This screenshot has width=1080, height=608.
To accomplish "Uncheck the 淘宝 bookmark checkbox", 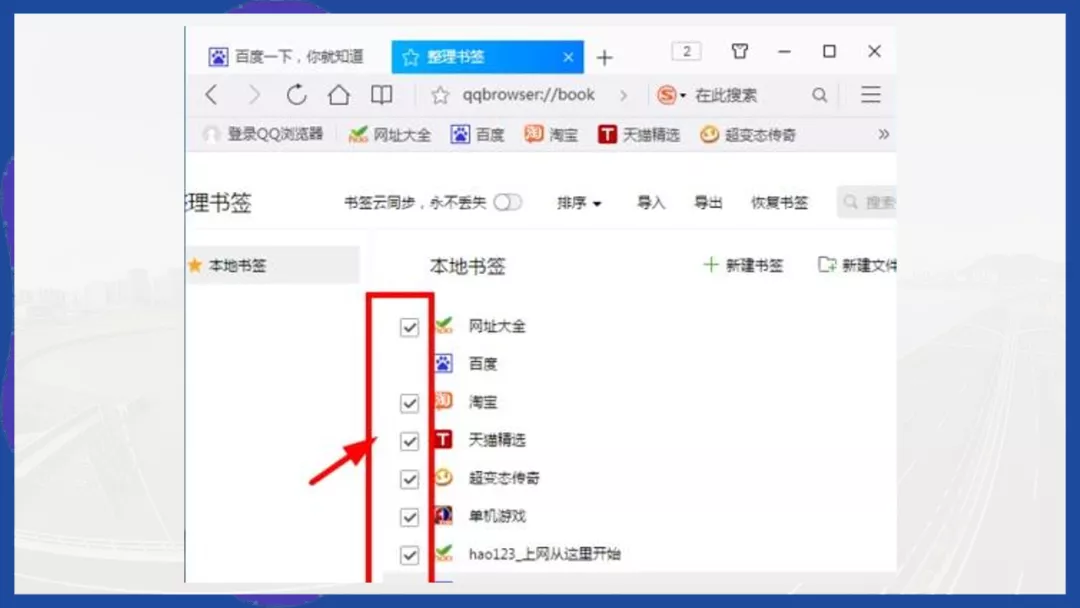I will [409, 402].
